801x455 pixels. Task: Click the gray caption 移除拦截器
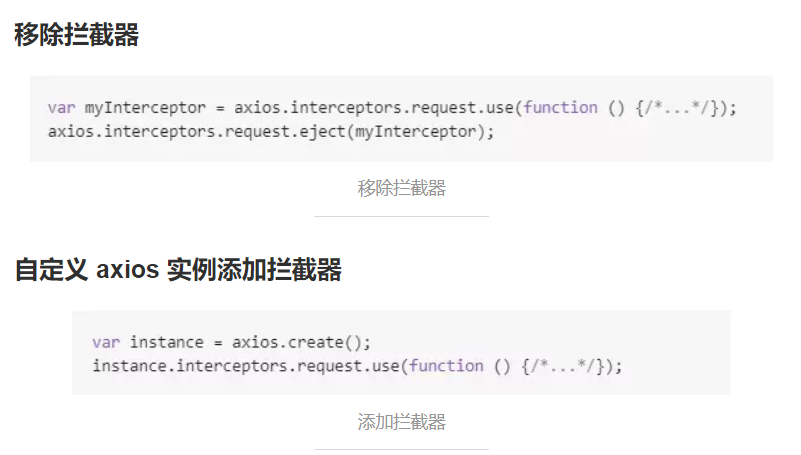(401, 188)
